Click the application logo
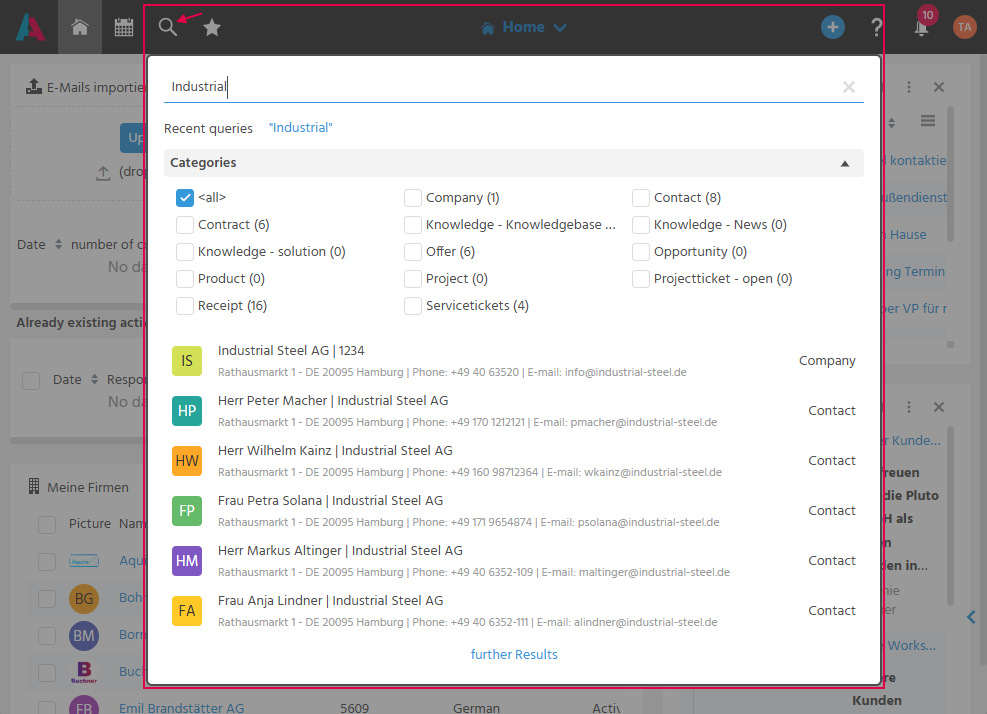 (30, 27)
